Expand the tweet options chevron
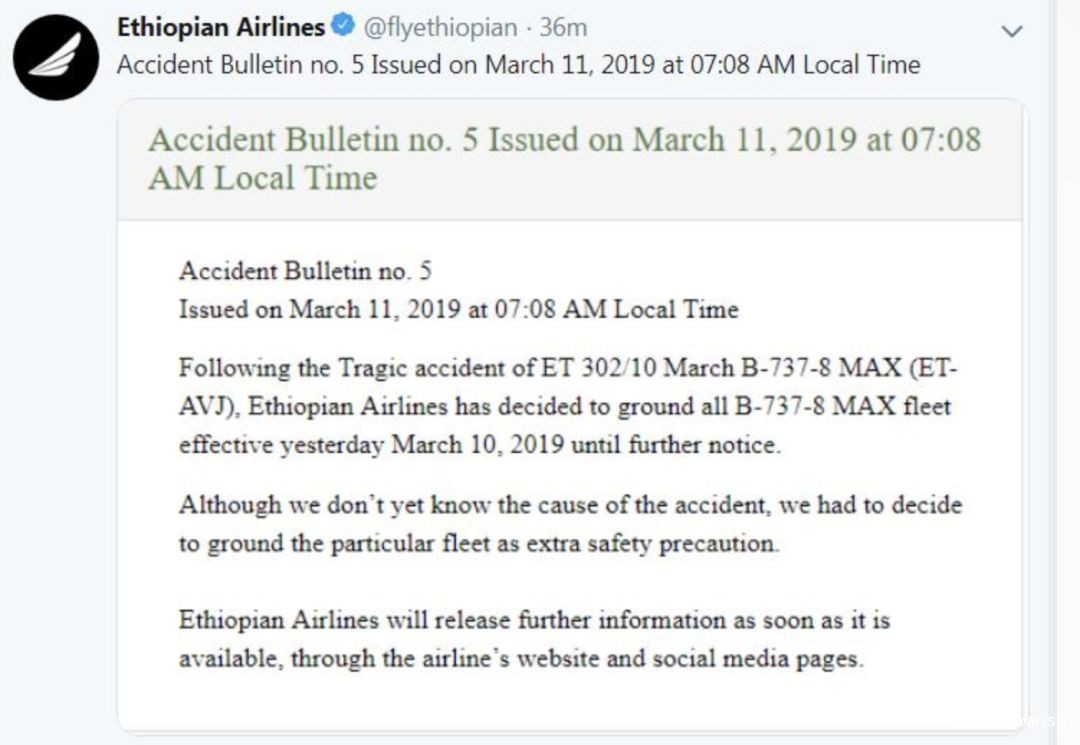Screen dimensions: 1080x745 1012,31
